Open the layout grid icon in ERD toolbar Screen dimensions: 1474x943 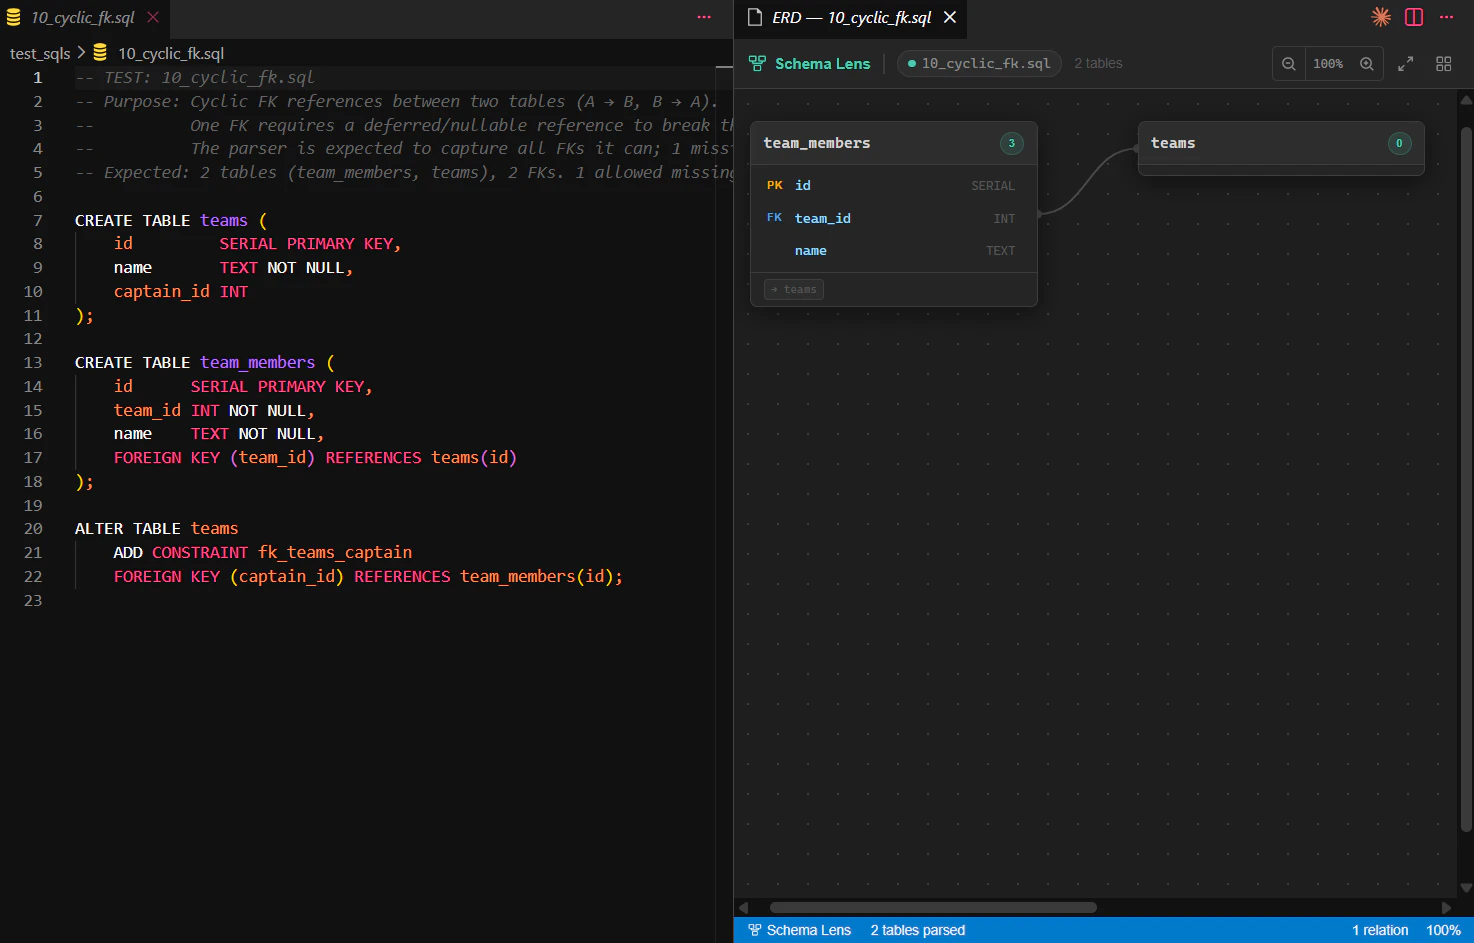tap(1443, 63)
